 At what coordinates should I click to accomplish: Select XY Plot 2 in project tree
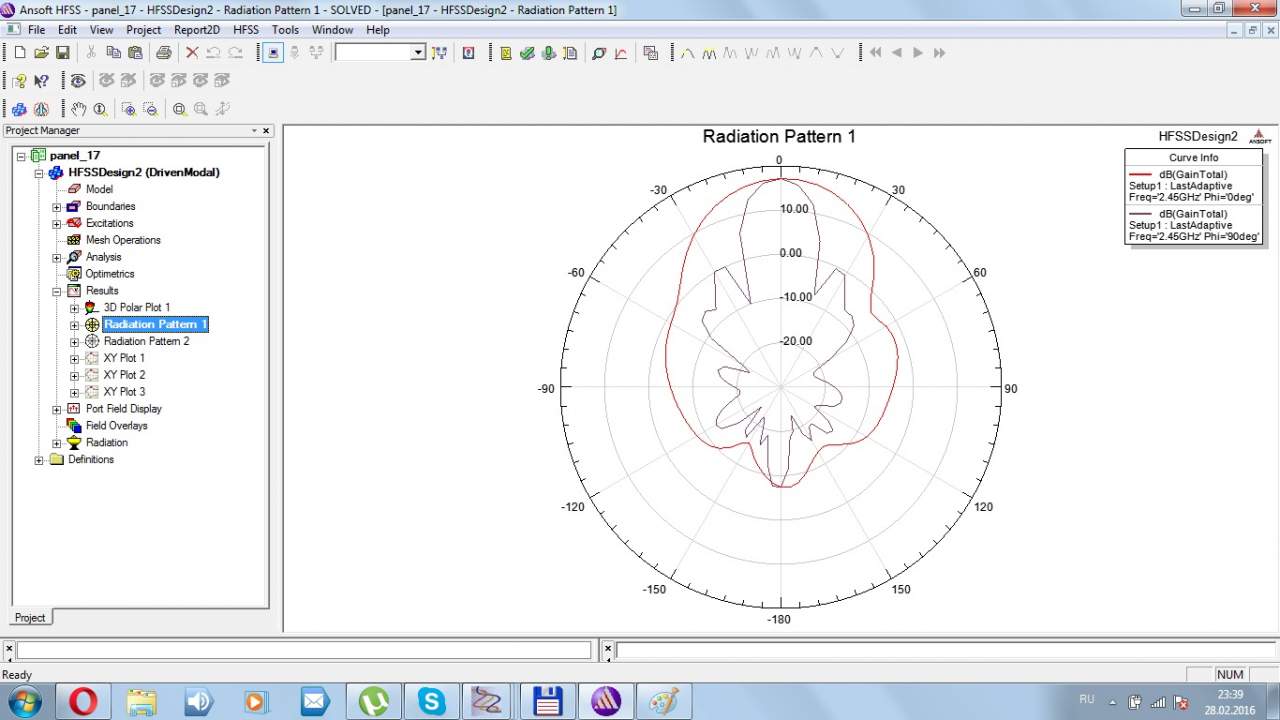(x=124, y=375)
